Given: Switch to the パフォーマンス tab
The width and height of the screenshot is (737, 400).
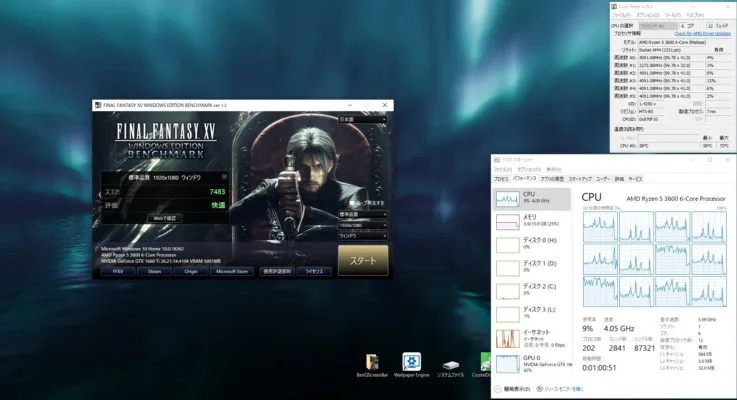Looking at the screenshot, I should (x=525, y=179).
